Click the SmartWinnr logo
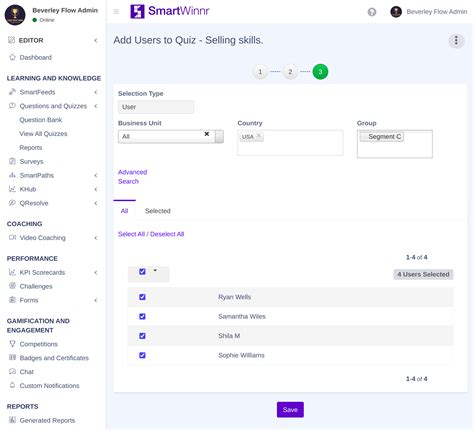474x430 pixels. pos(170,11)
